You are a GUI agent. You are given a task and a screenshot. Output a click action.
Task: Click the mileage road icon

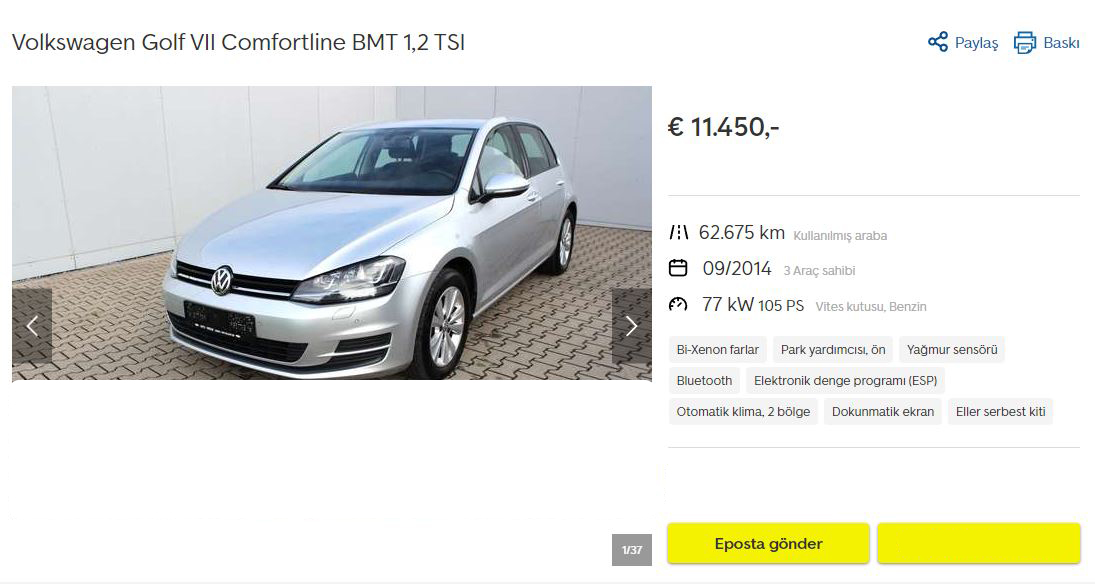(678, 233)
